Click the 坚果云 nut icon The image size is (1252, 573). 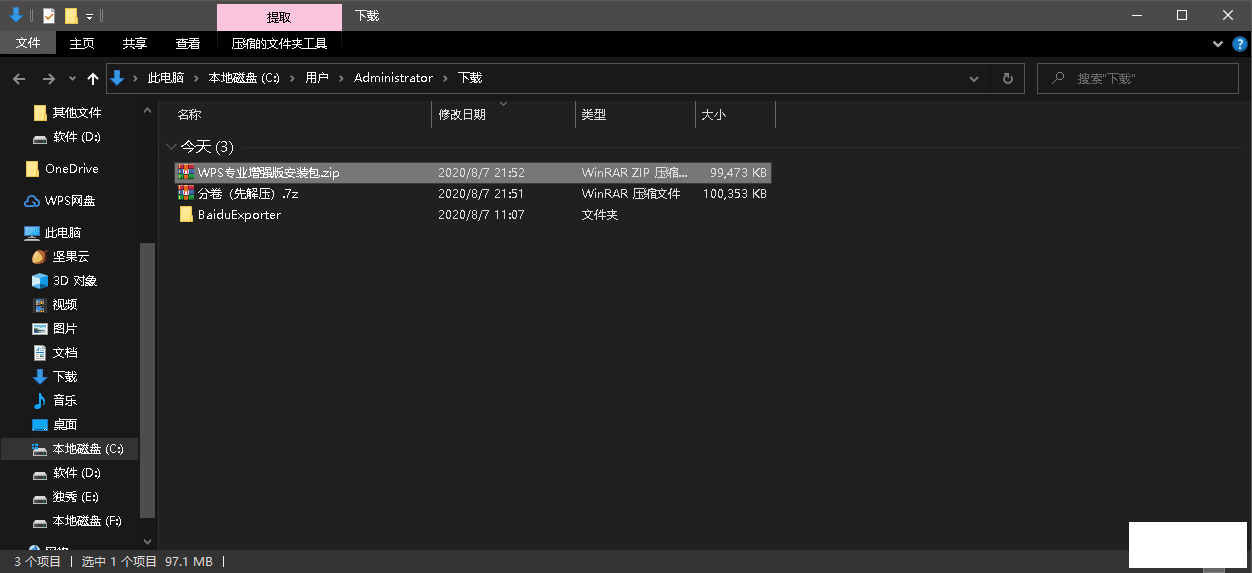tap(40, 257)
